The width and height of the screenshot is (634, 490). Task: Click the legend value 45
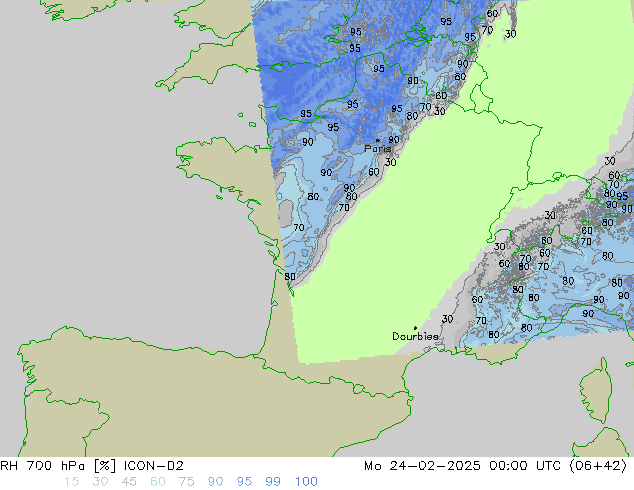tap(129, 482)
